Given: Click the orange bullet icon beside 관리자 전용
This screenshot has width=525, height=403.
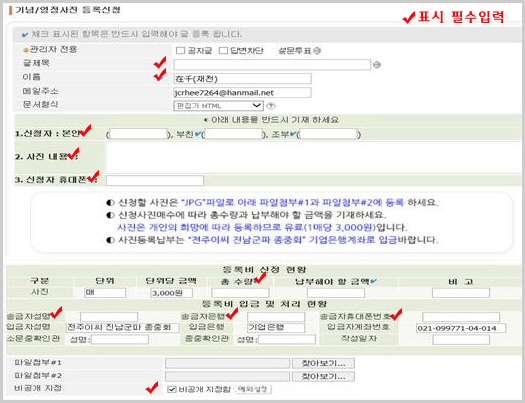Looking at the screenshot, I should coord(26,51).
